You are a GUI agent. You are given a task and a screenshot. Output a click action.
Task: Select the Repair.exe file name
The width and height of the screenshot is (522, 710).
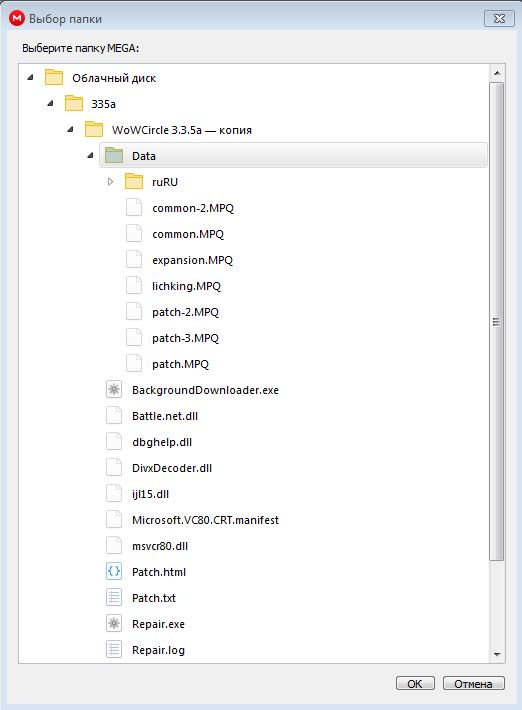coord(158,624)
